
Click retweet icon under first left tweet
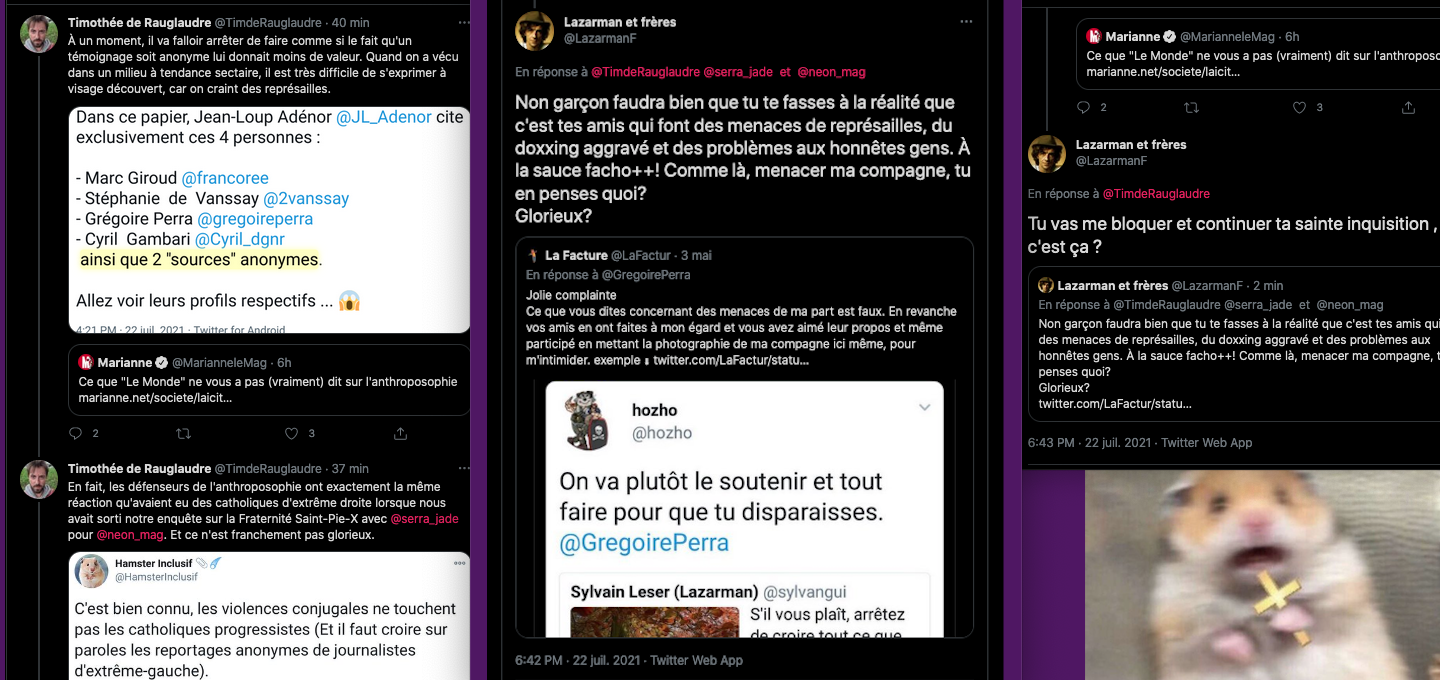[183, 433]
